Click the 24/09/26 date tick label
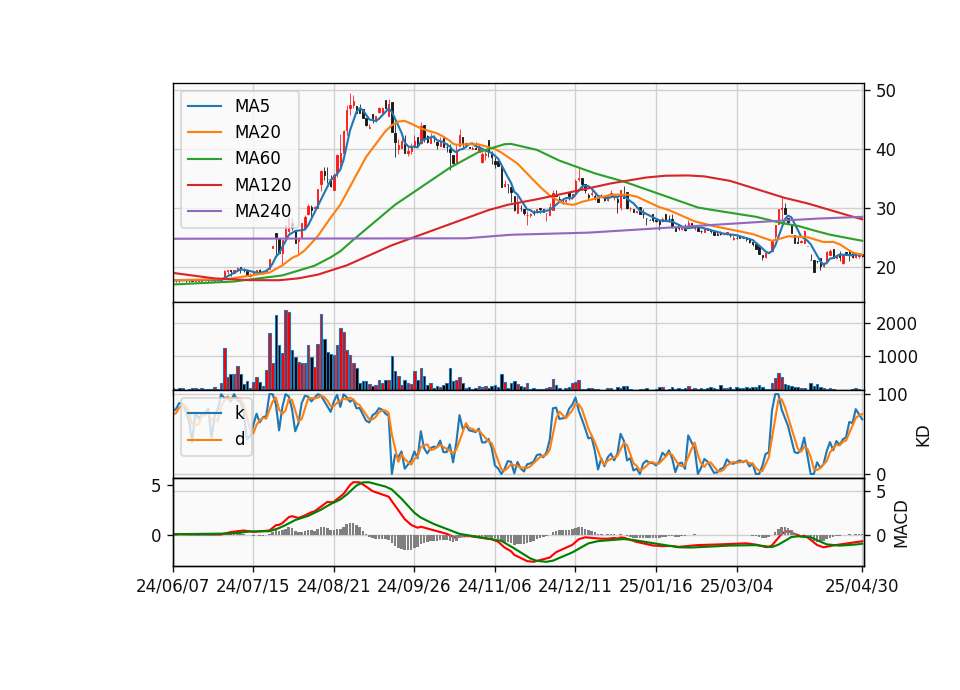Screen dimensions: 960x690 tap(414, 587)
